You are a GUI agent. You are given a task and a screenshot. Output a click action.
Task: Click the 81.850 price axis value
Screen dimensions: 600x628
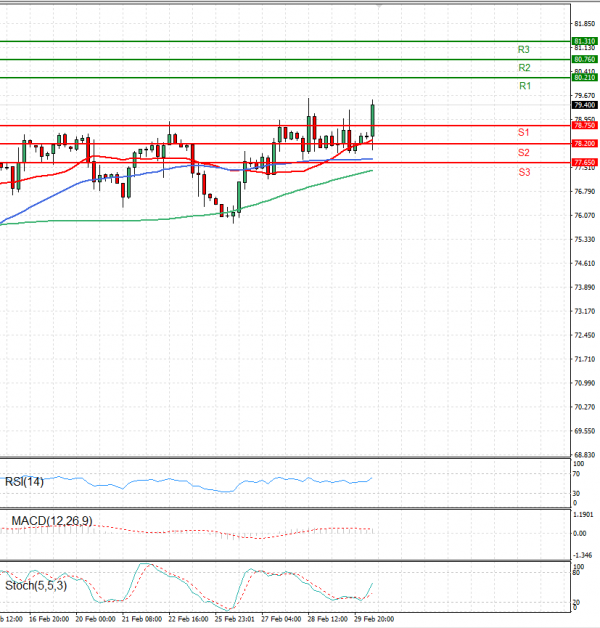click(x=584, y=24)
